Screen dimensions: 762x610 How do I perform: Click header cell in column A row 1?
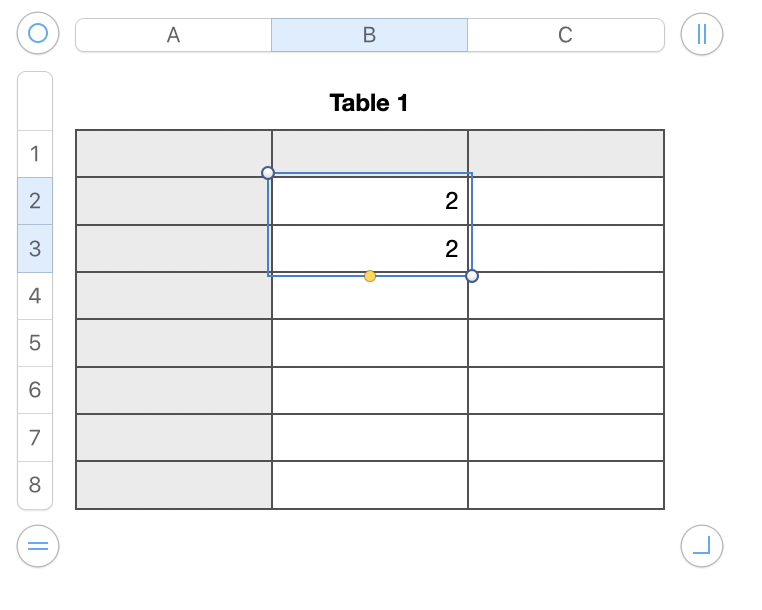173,154
